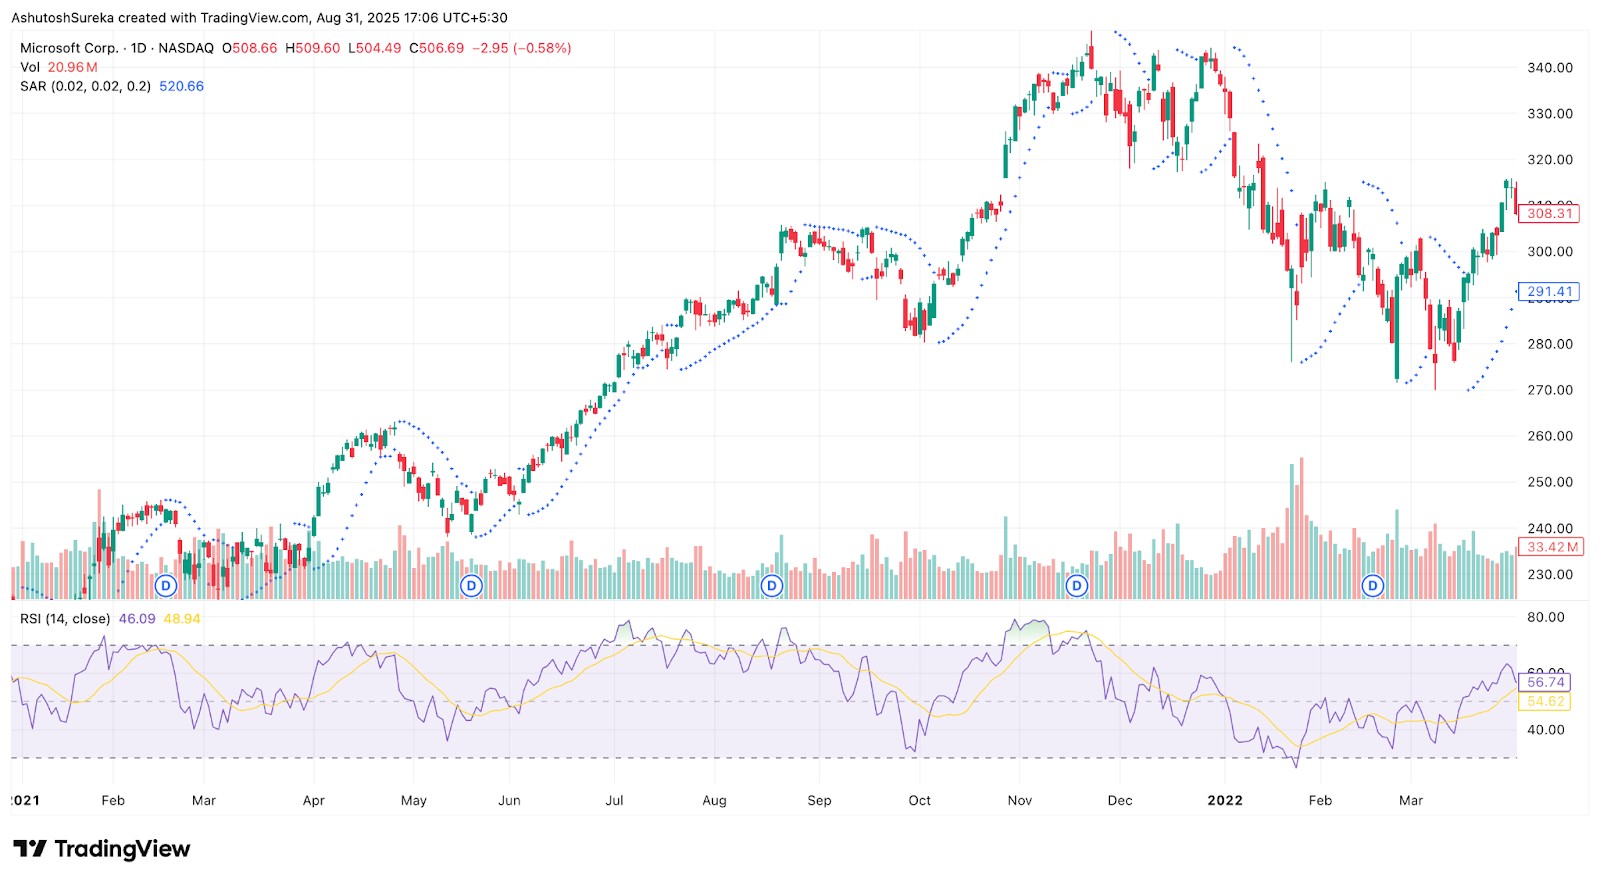Screen dimensions: 1600x882
Task: Click the dividend marker near February 2021
Action: (166, 586)
